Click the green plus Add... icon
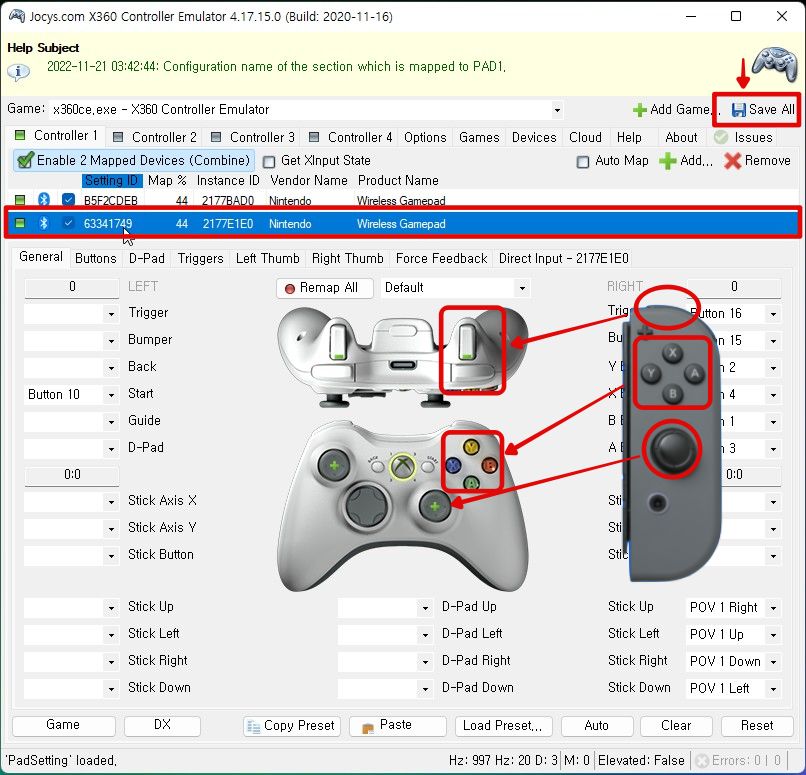This screenshot has height=775, width=806. 667,161
